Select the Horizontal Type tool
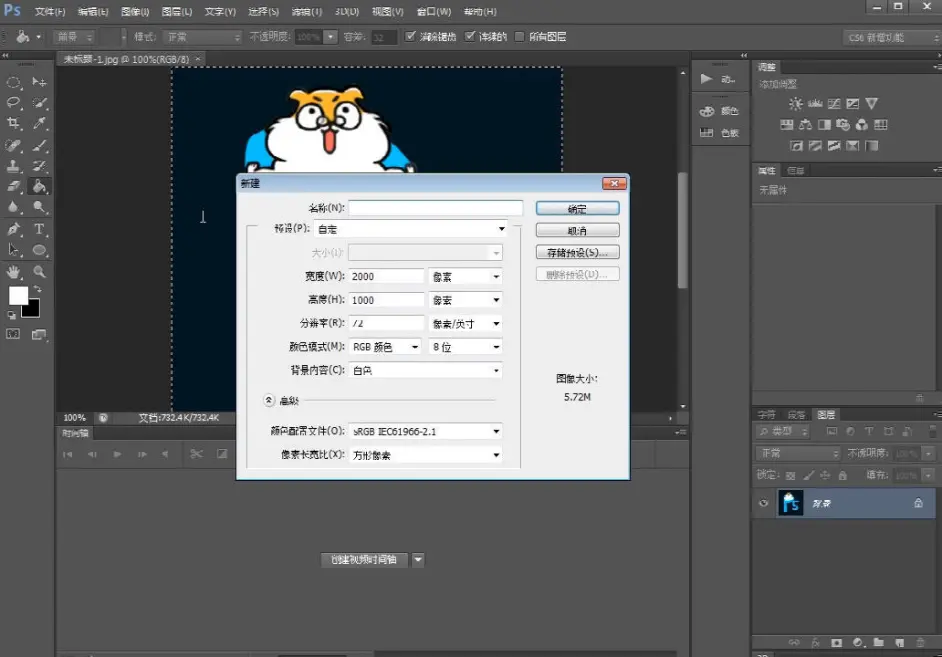The width and height of the screenshot is (942, 657). [39, 229]
